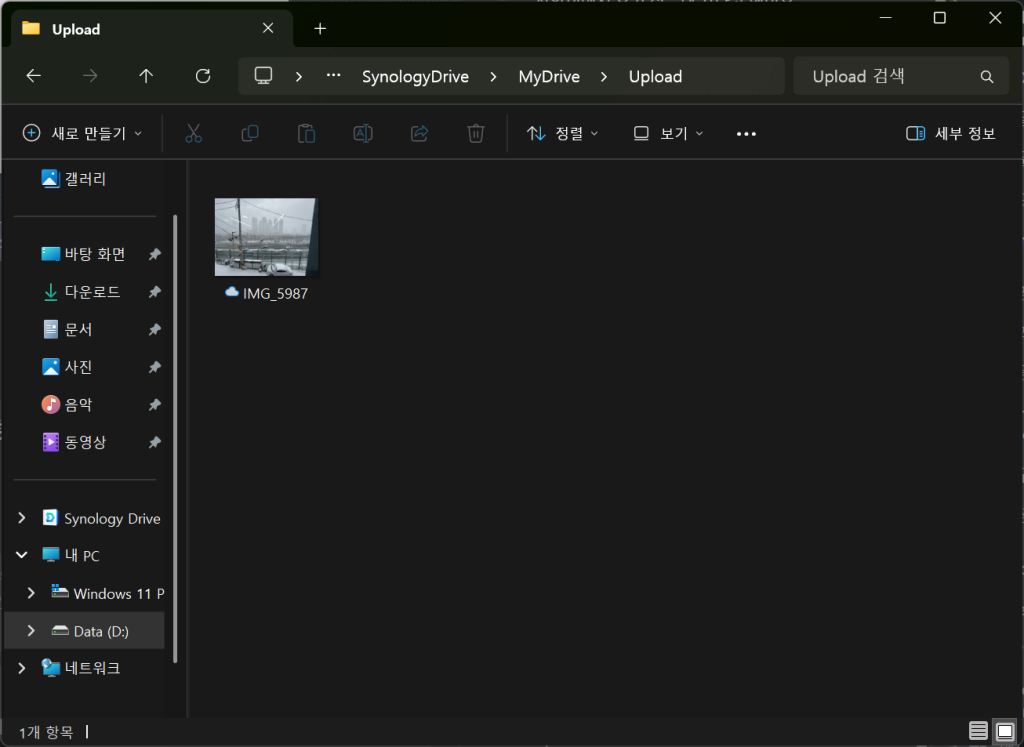Toggle the 세부 정보 details pane
This screenshot has width=1024, height=747.
951,134
